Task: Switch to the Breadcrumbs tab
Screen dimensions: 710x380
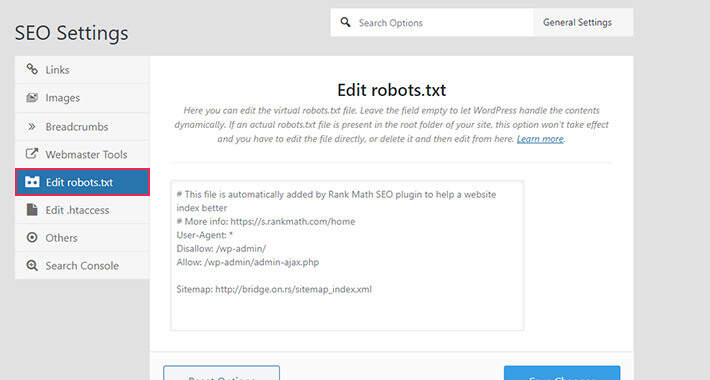Action: [82, 126]
